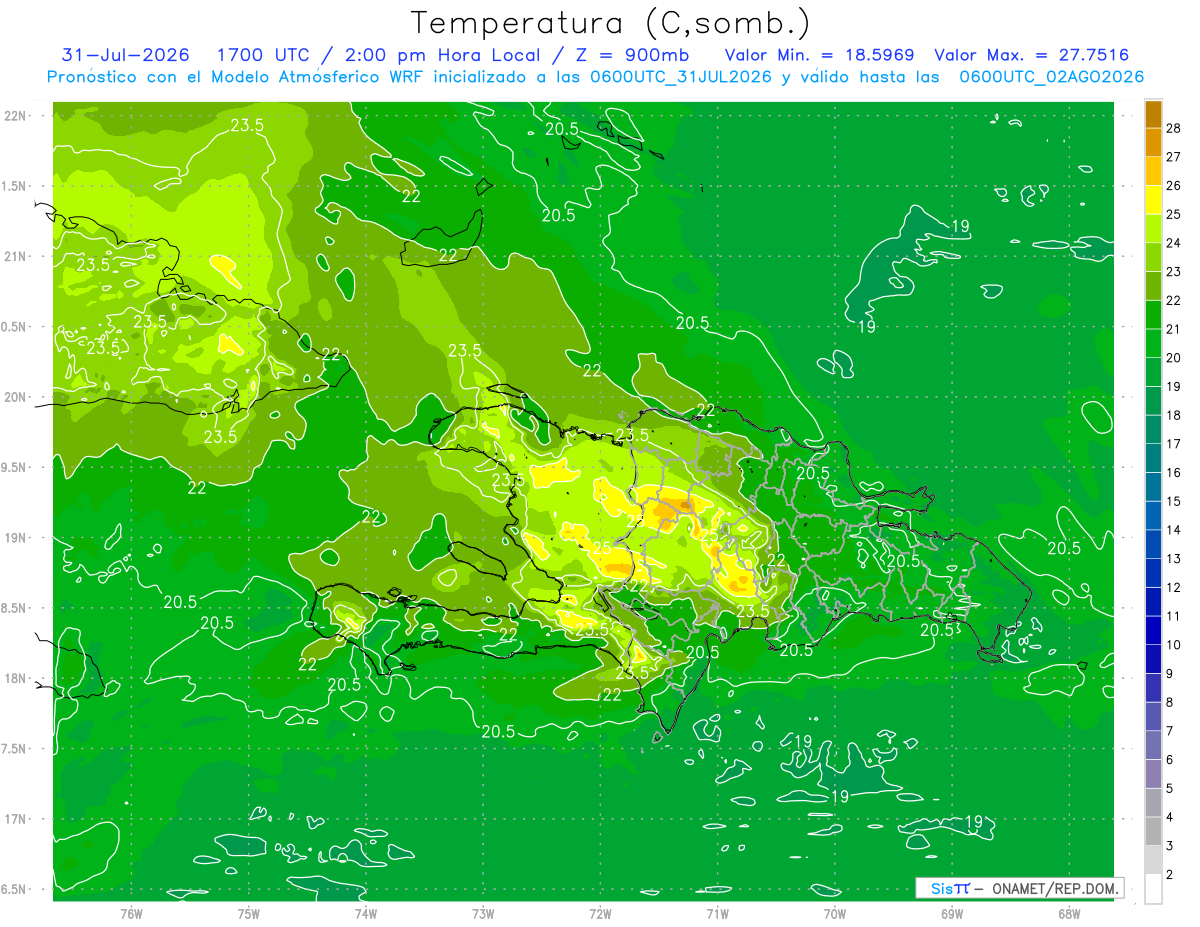The image size is (1200, 927).
Task: Click the "75W" longitude axis label
Action: point(248,913)
